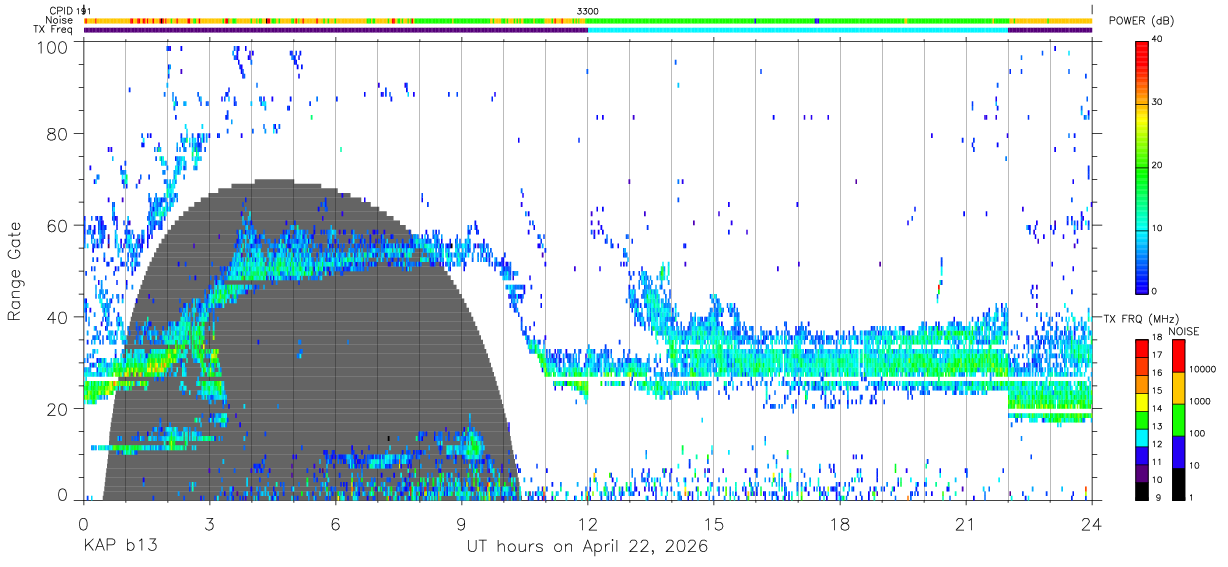Viewport: 1228px width, 567px height.
Task: Click the cyan segment of TX FRQ colorbar
Action: 1141,438
